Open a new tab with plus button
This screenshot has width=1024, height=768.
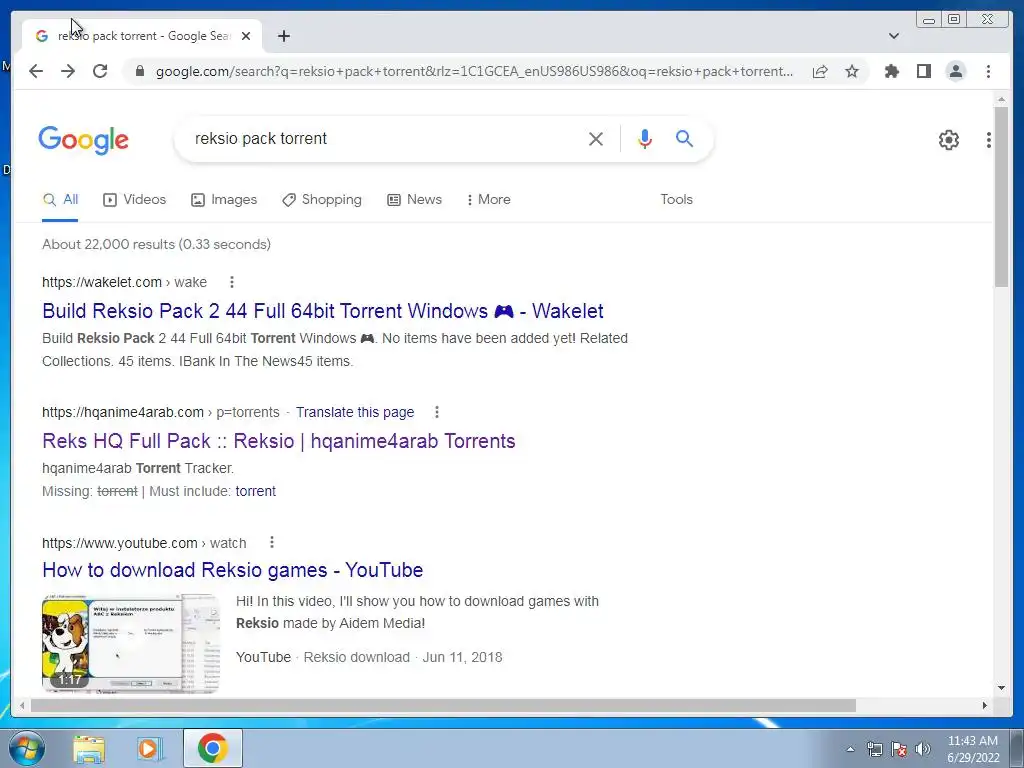(x=283, y=36)
